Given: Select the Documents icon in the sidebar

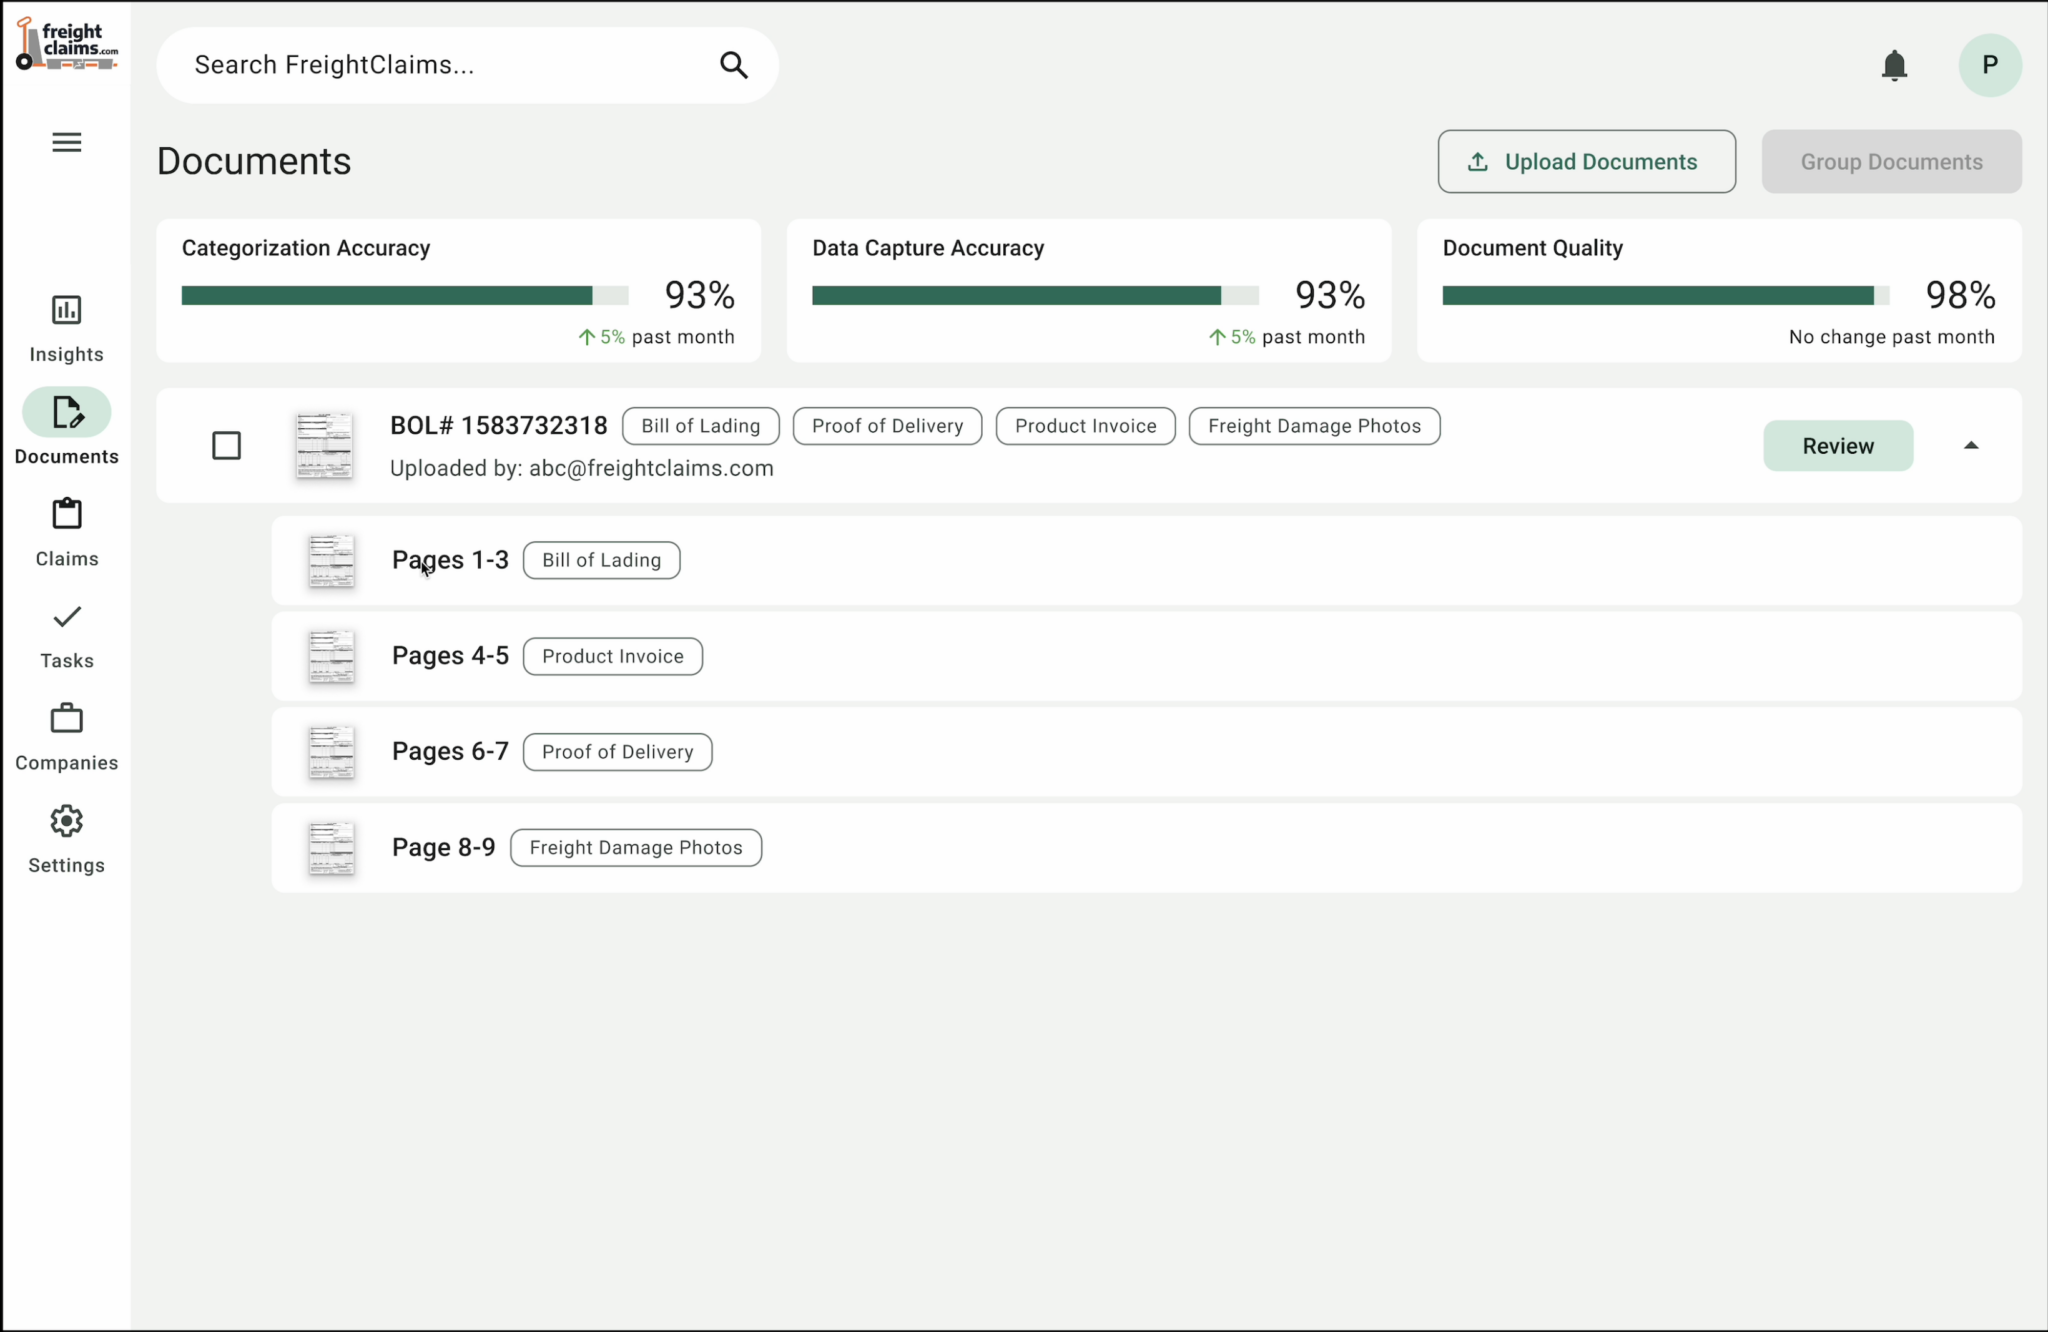Looking at the screenshot, I should (66, 412).
